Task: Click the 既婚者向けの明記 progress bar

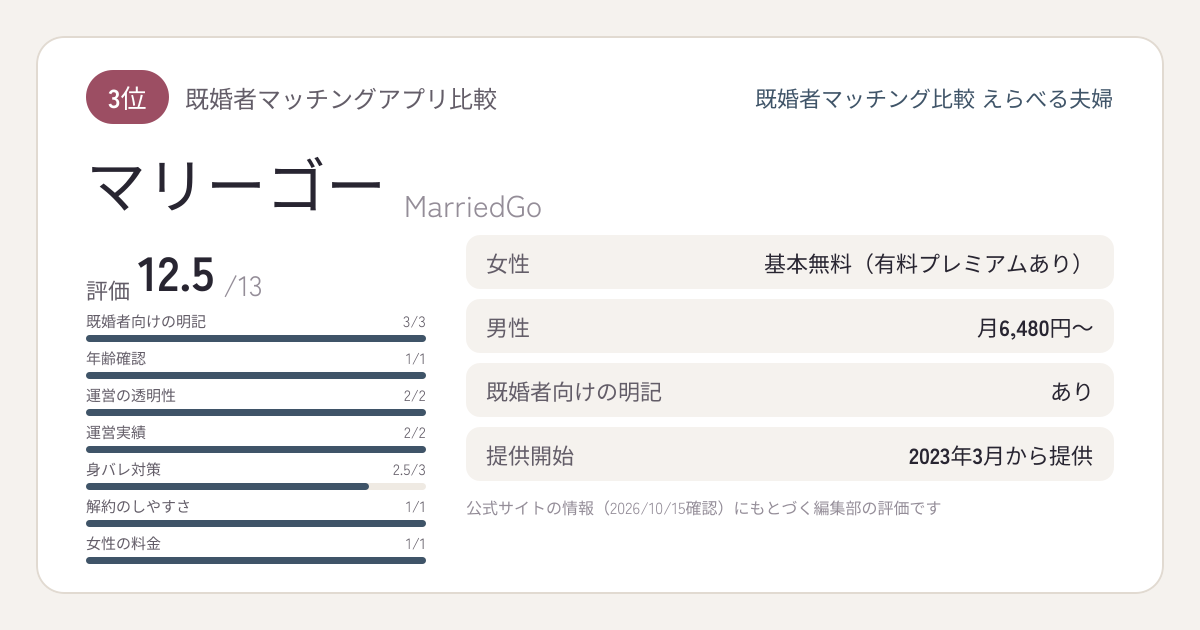Action: (x=256, y=339)
